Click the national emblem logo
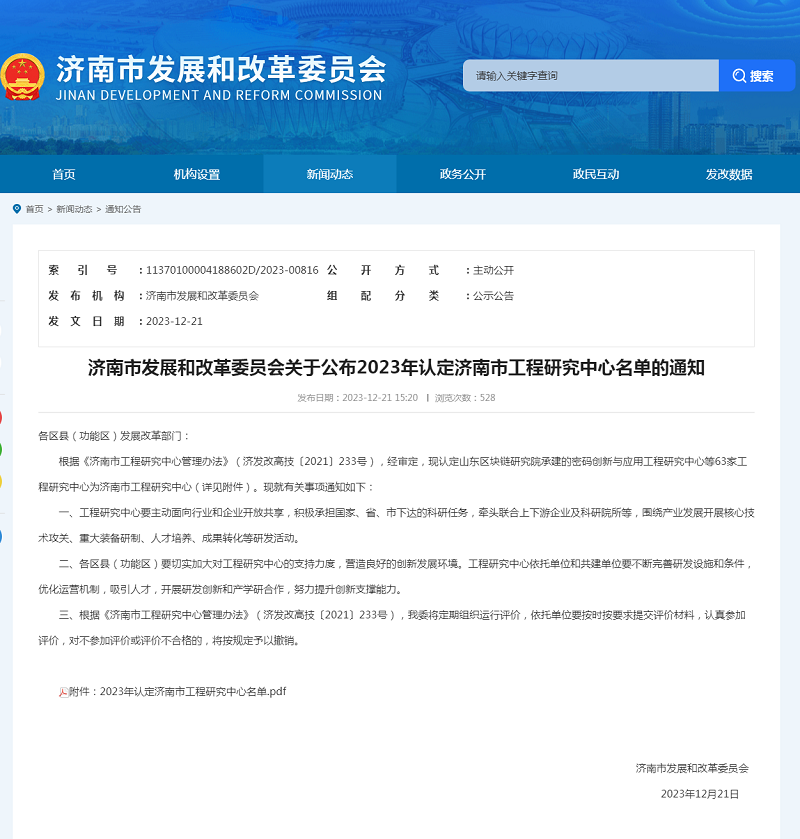The image size is (800, 839). pyautogui.click(x=22, y=77)
